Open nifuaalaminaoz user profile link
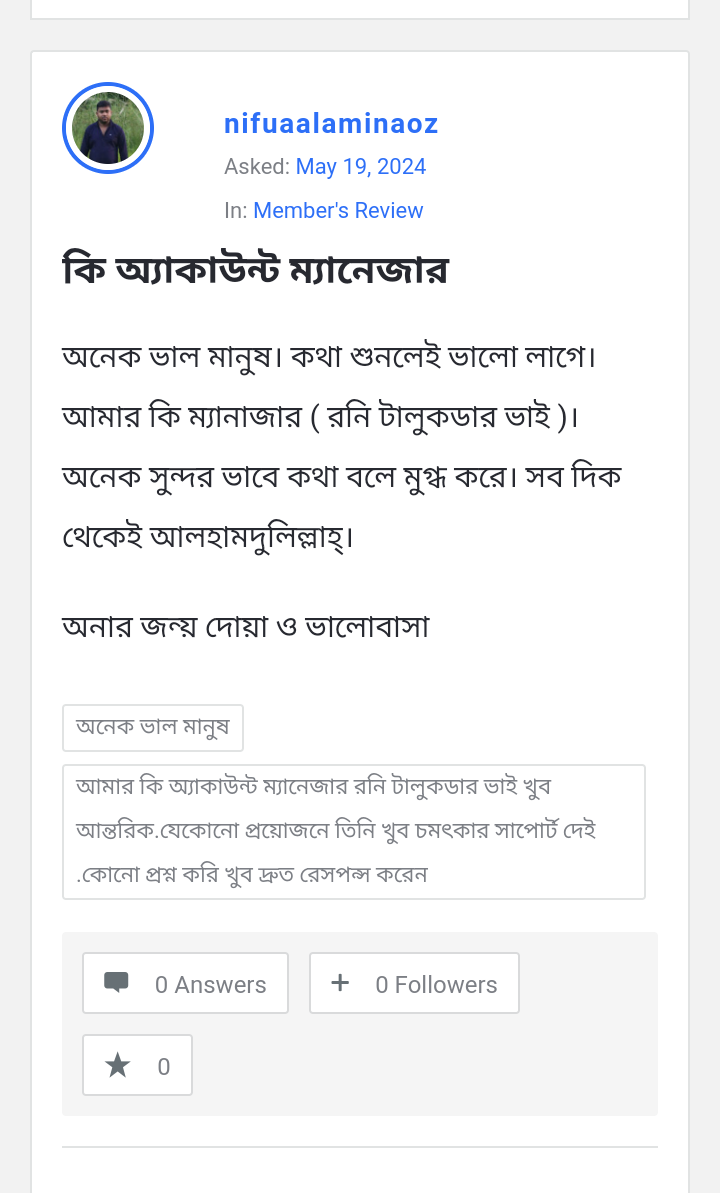Image resolution: width=720 pixels, height=1193 pixels. (x=331, y=124)
